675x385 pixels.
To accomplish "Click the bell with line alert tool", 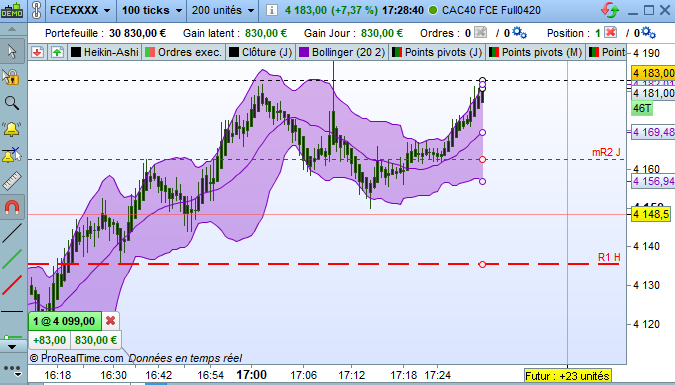I will (12, 155).
